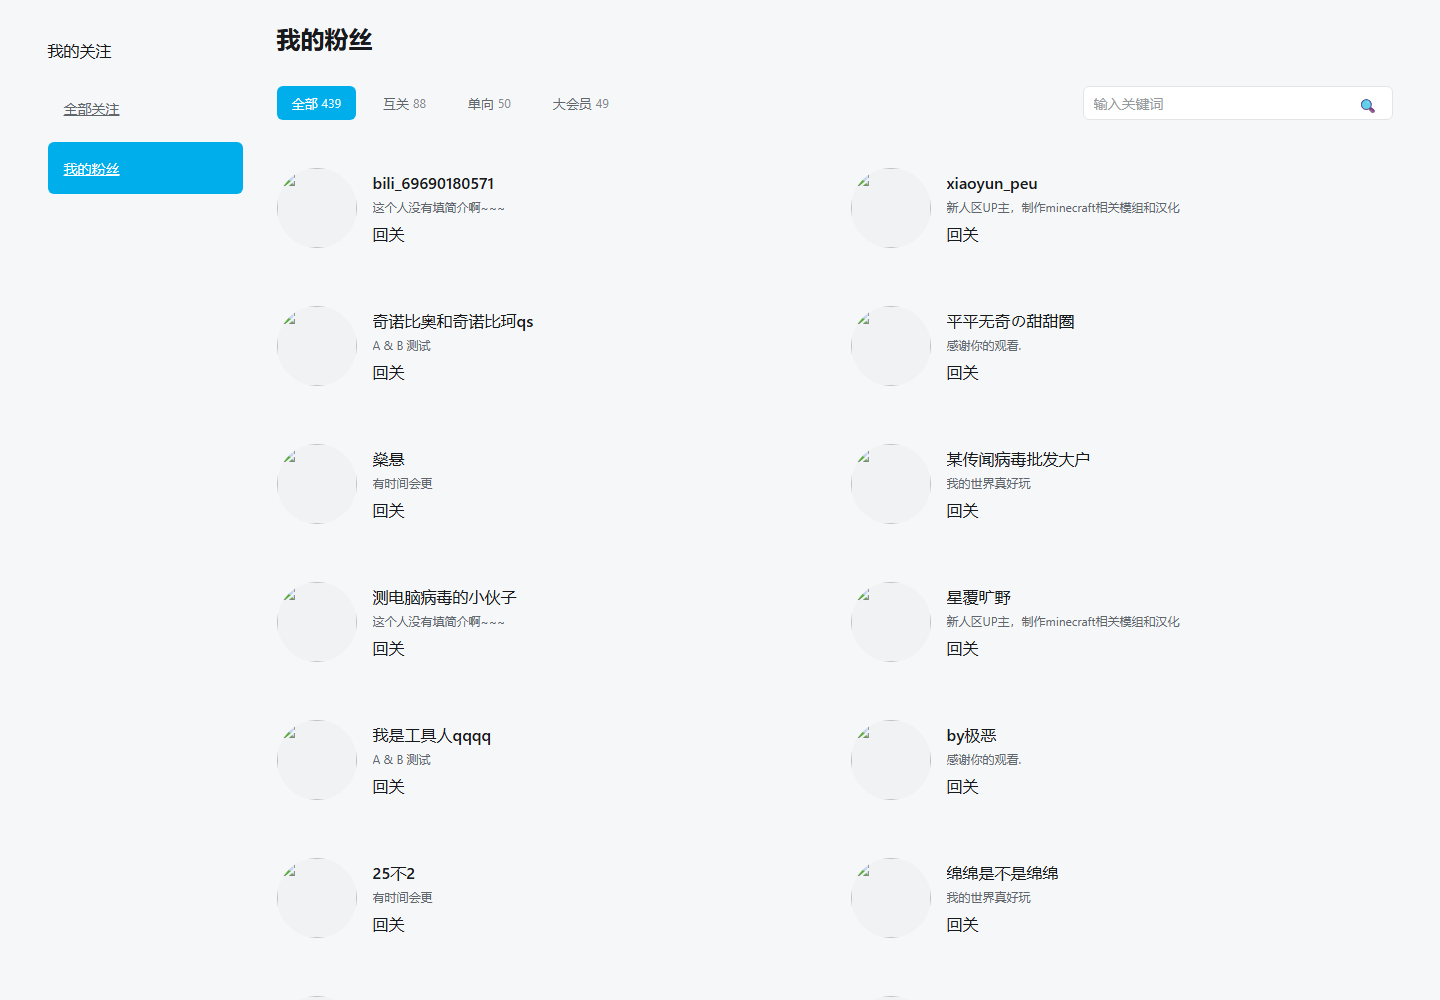Open avatar of 燊悬
This screenshot has width=1440, height=1000.
pyautogui.click(x=317, y=484)
